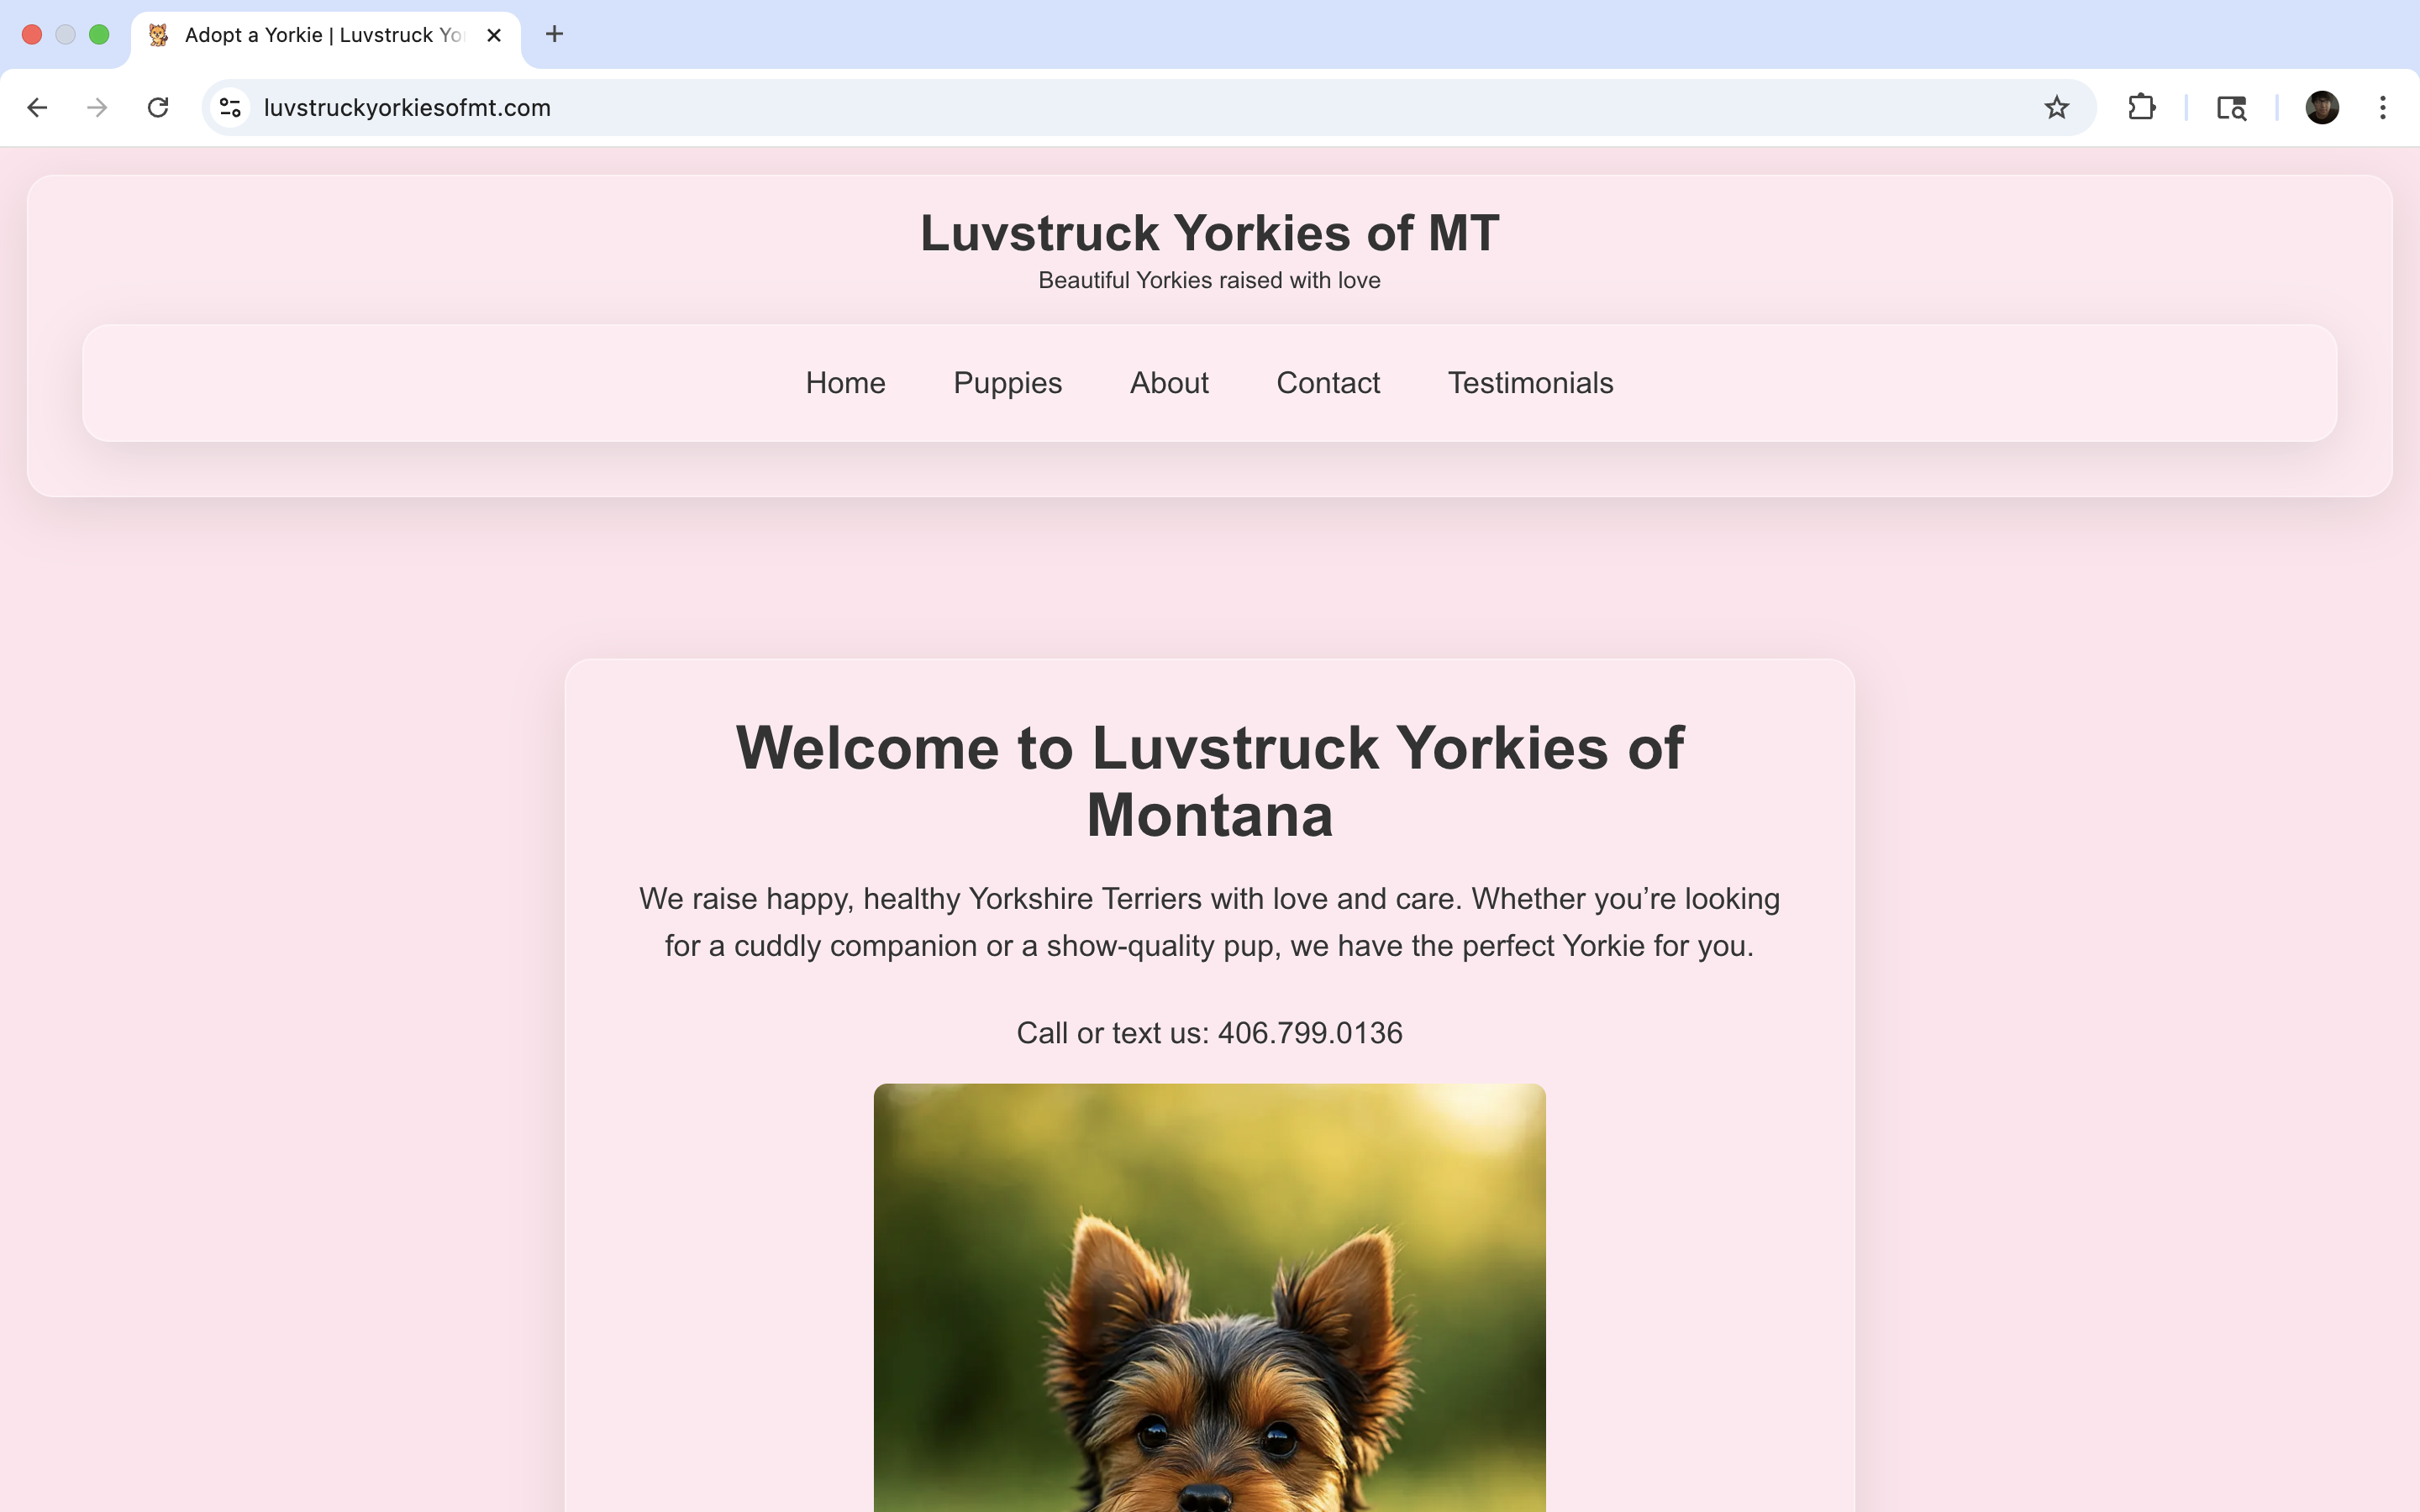
Task: Close the Adopt a Yorkie tab
Action: [x=494, y=35]
